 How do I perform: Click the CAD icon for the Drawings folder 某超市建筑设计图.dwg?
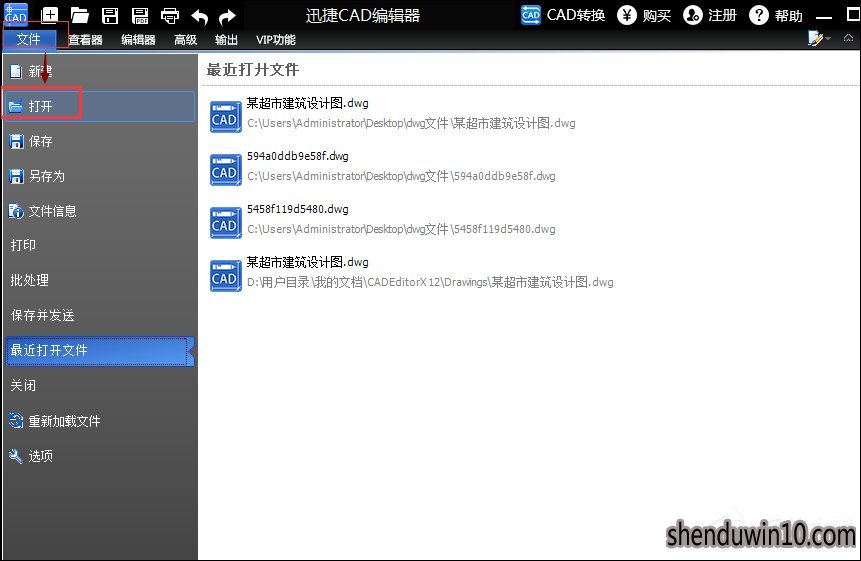click(226, 276)
